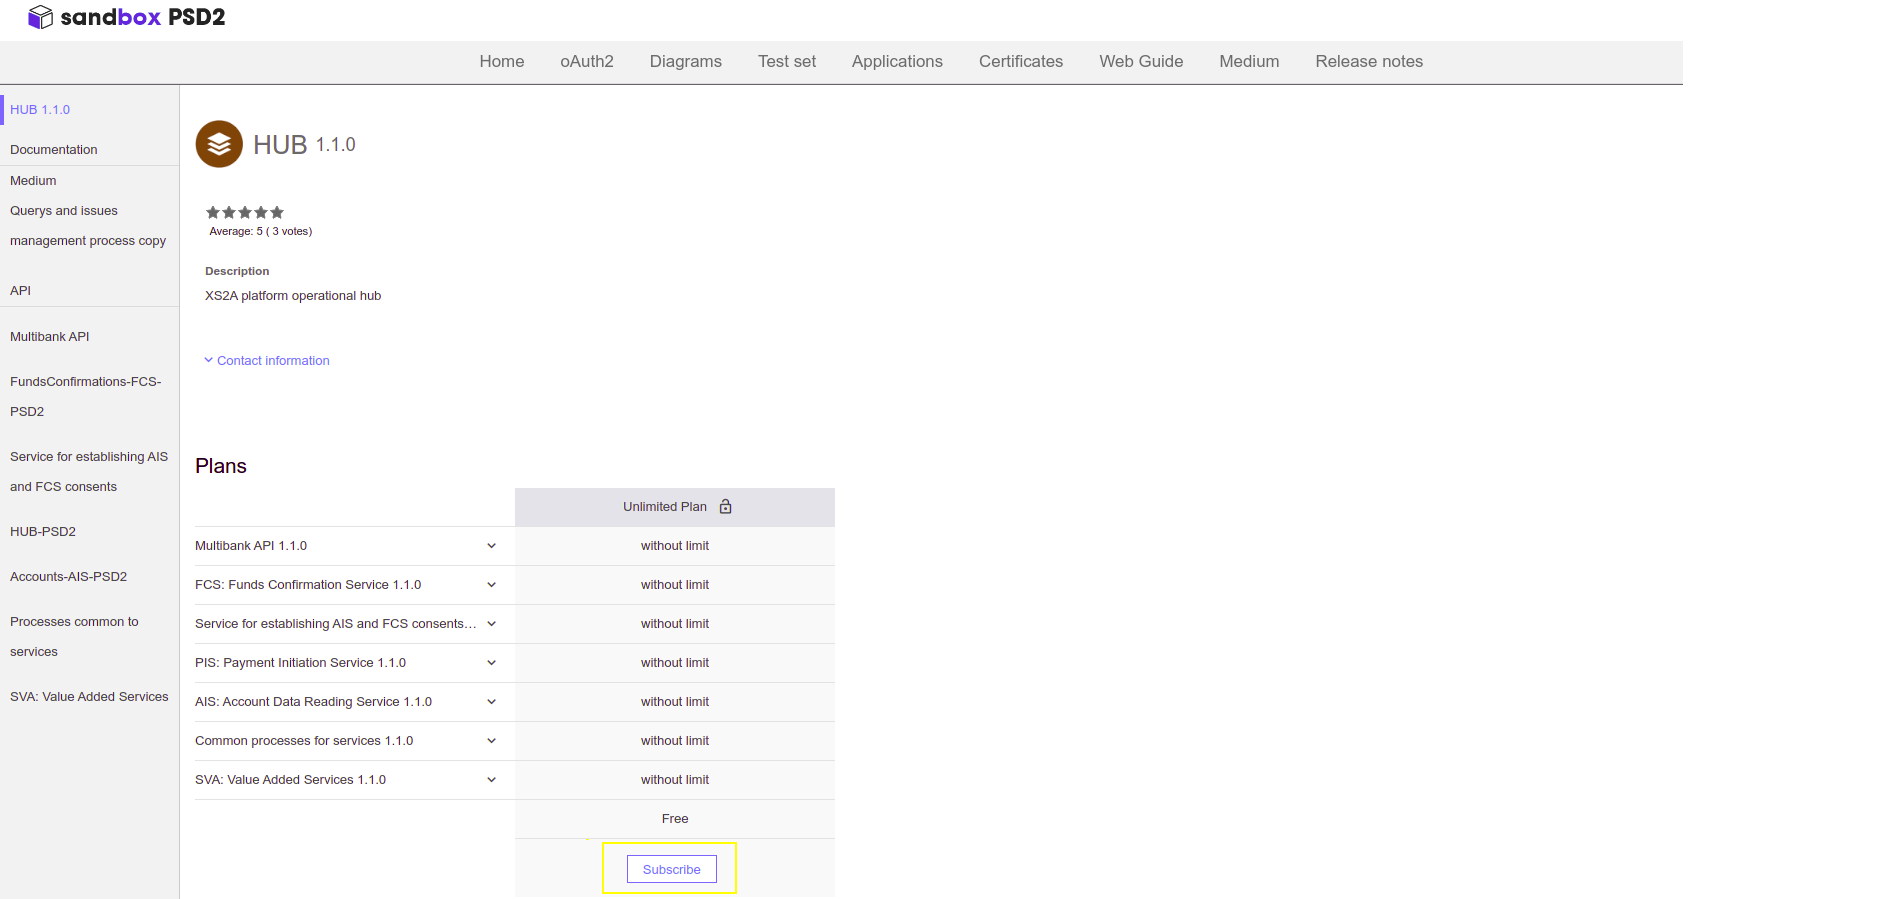The width and height of the screenshot is (1901, 899).
Task: Click the brown HUB layers icon
Action: point(219,145)
